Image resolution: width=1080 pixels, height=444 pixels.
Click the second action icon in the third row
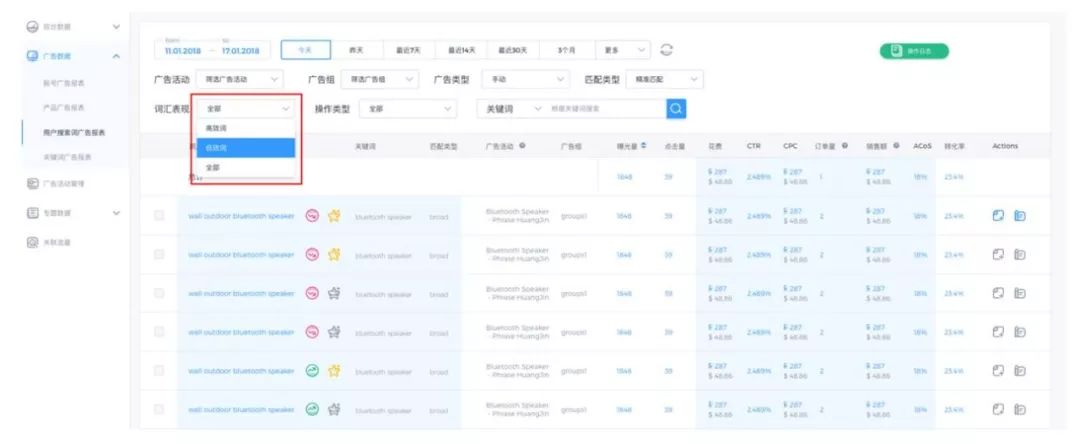(1020, 293)
